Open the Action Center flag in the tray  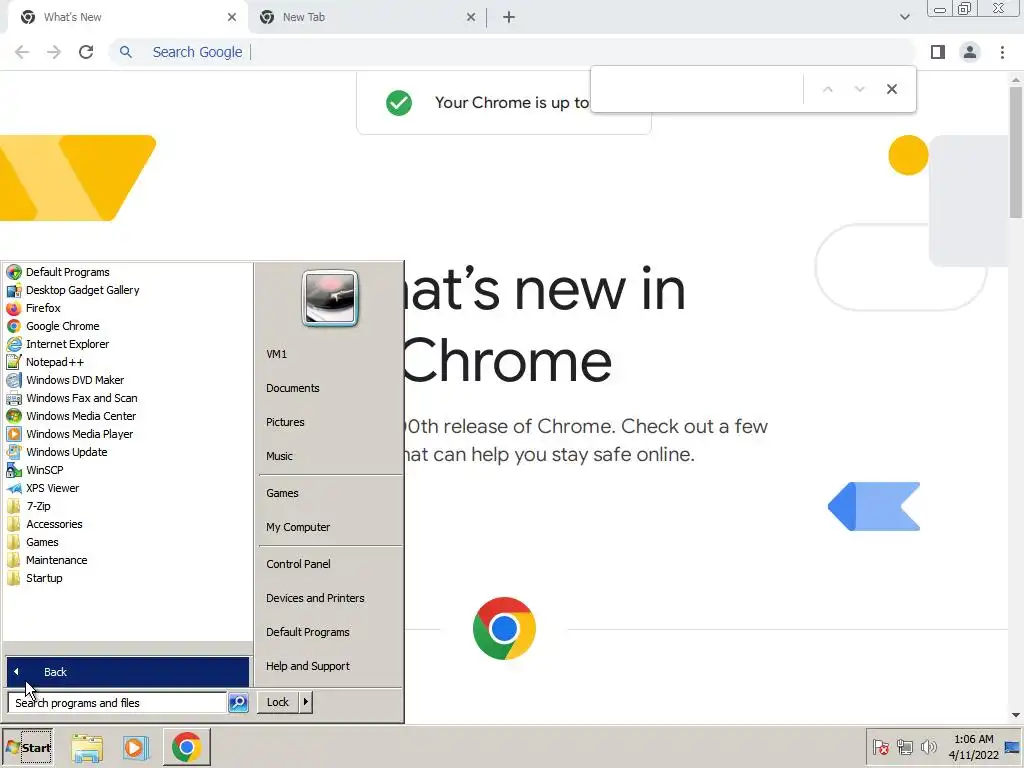[880, 746]
